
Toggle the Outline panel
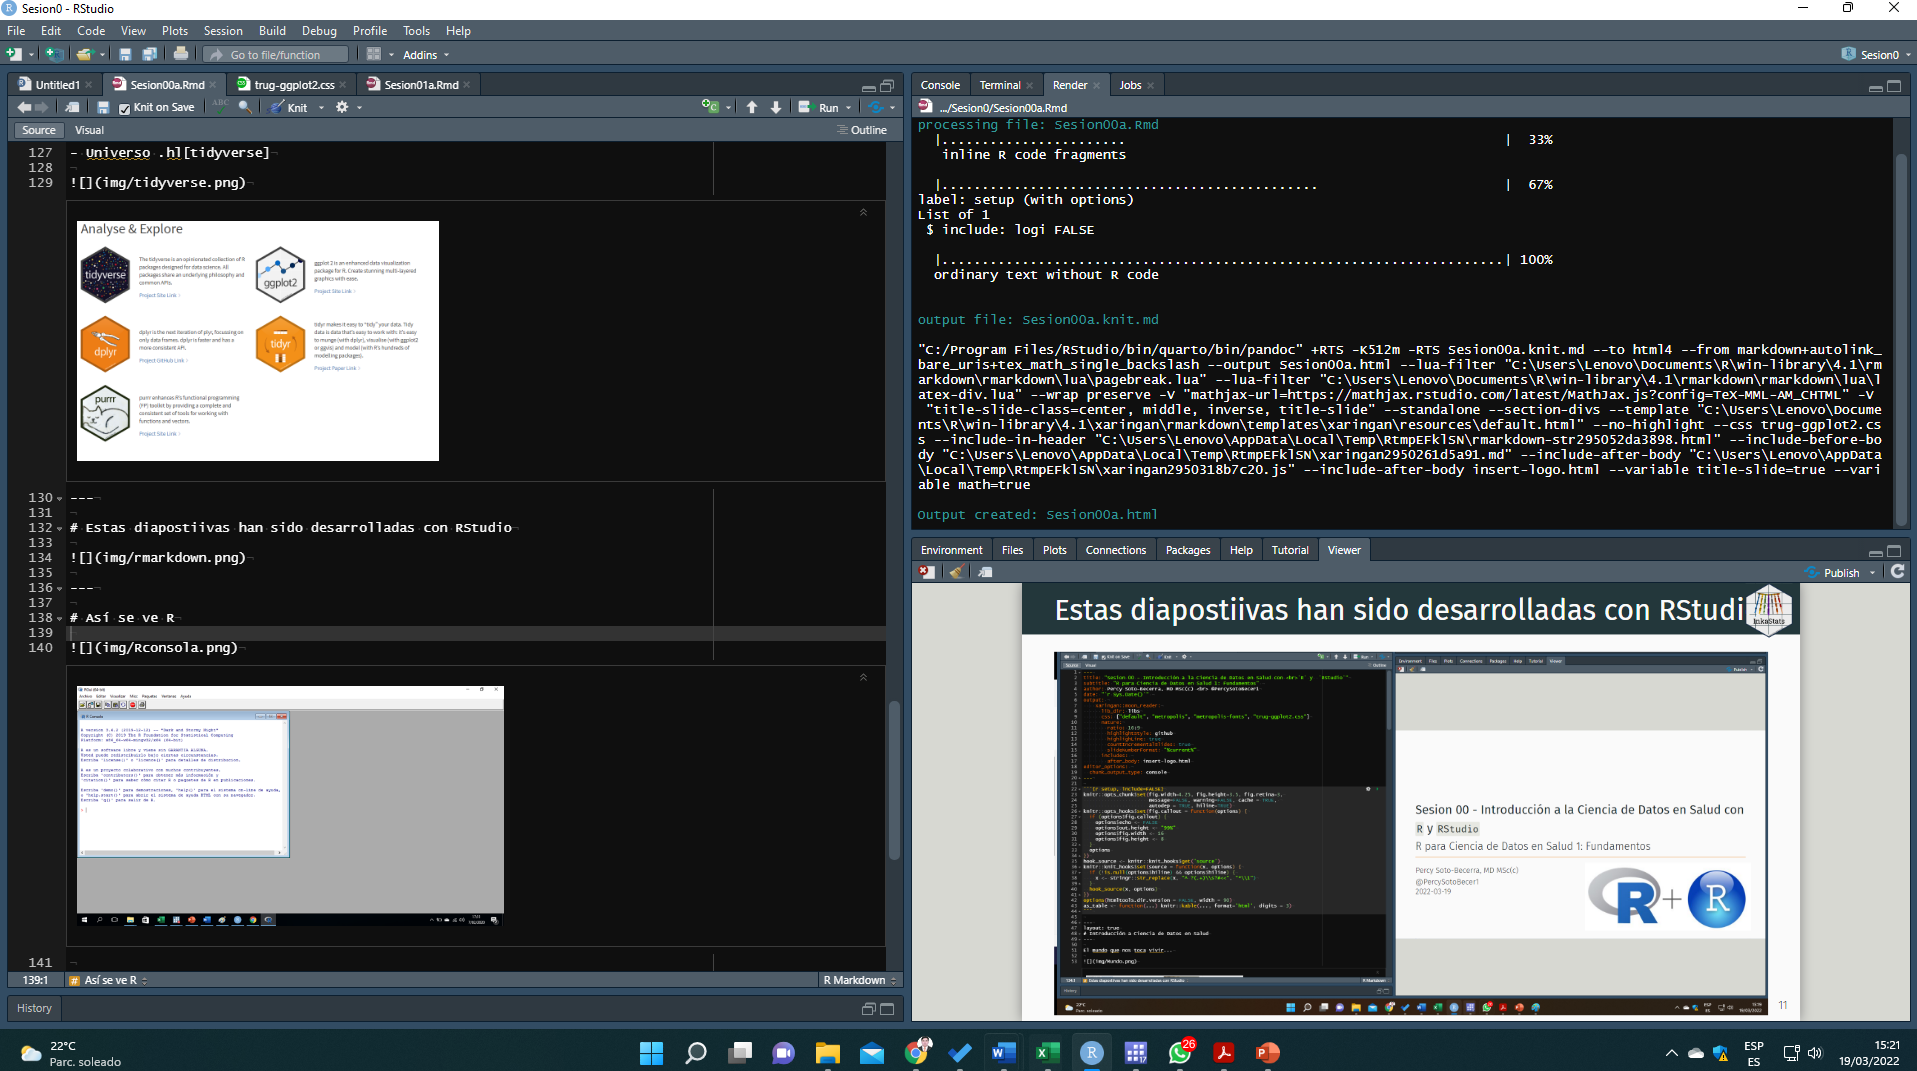click(862, 130)
